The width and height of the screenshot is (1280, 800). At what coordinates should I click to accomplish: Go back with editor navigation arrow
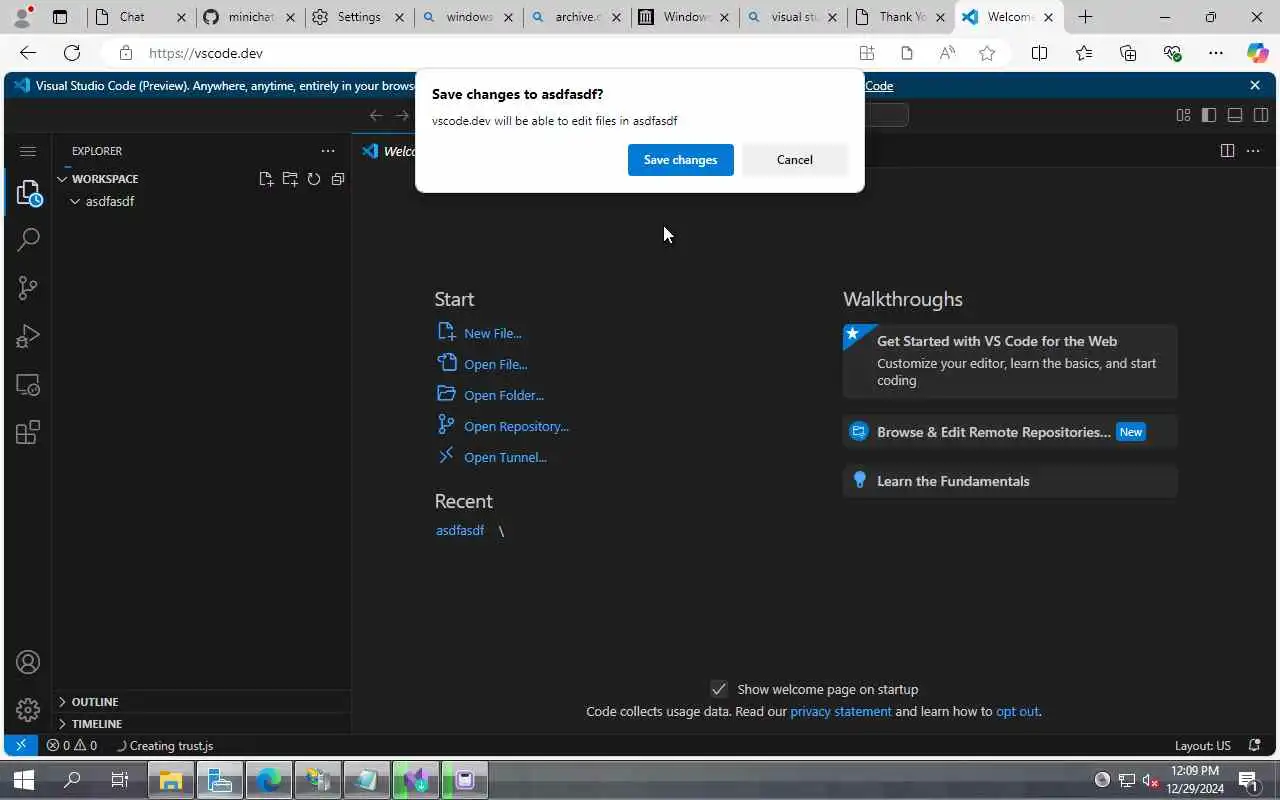[x=376, y=115]
